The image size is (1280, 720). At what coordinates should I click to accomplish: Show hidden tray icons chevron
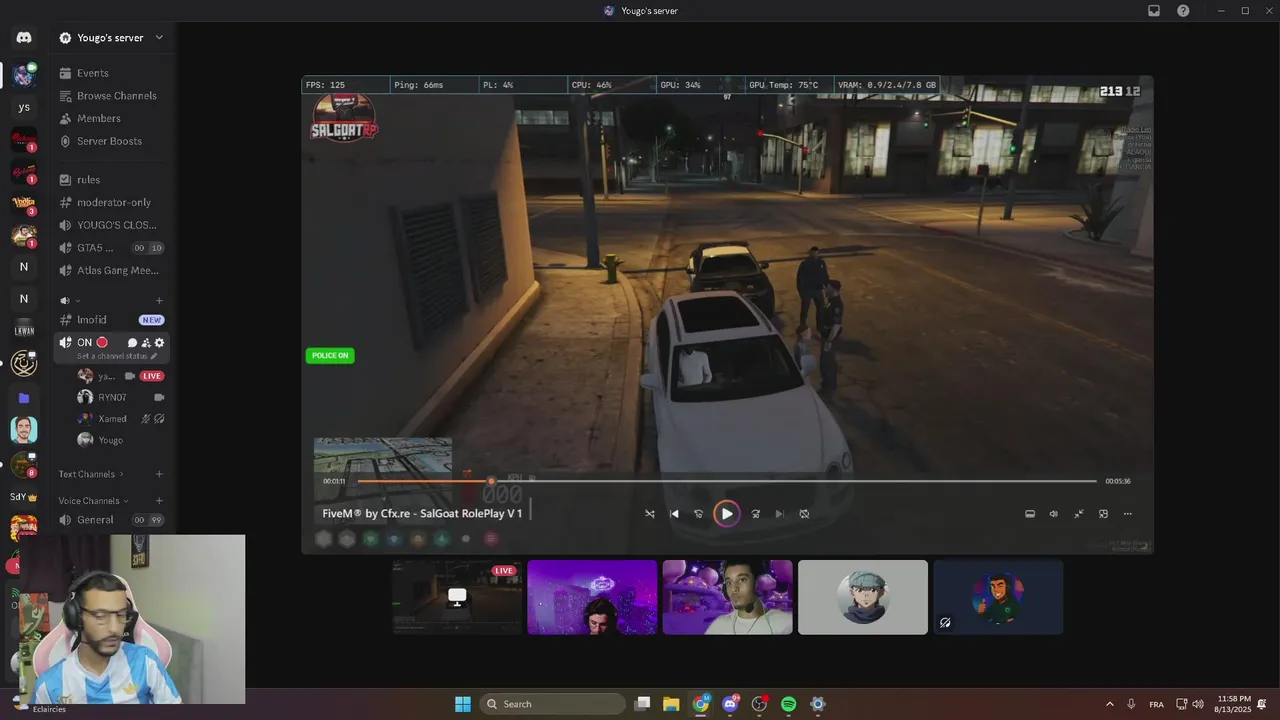point(1109,704)
